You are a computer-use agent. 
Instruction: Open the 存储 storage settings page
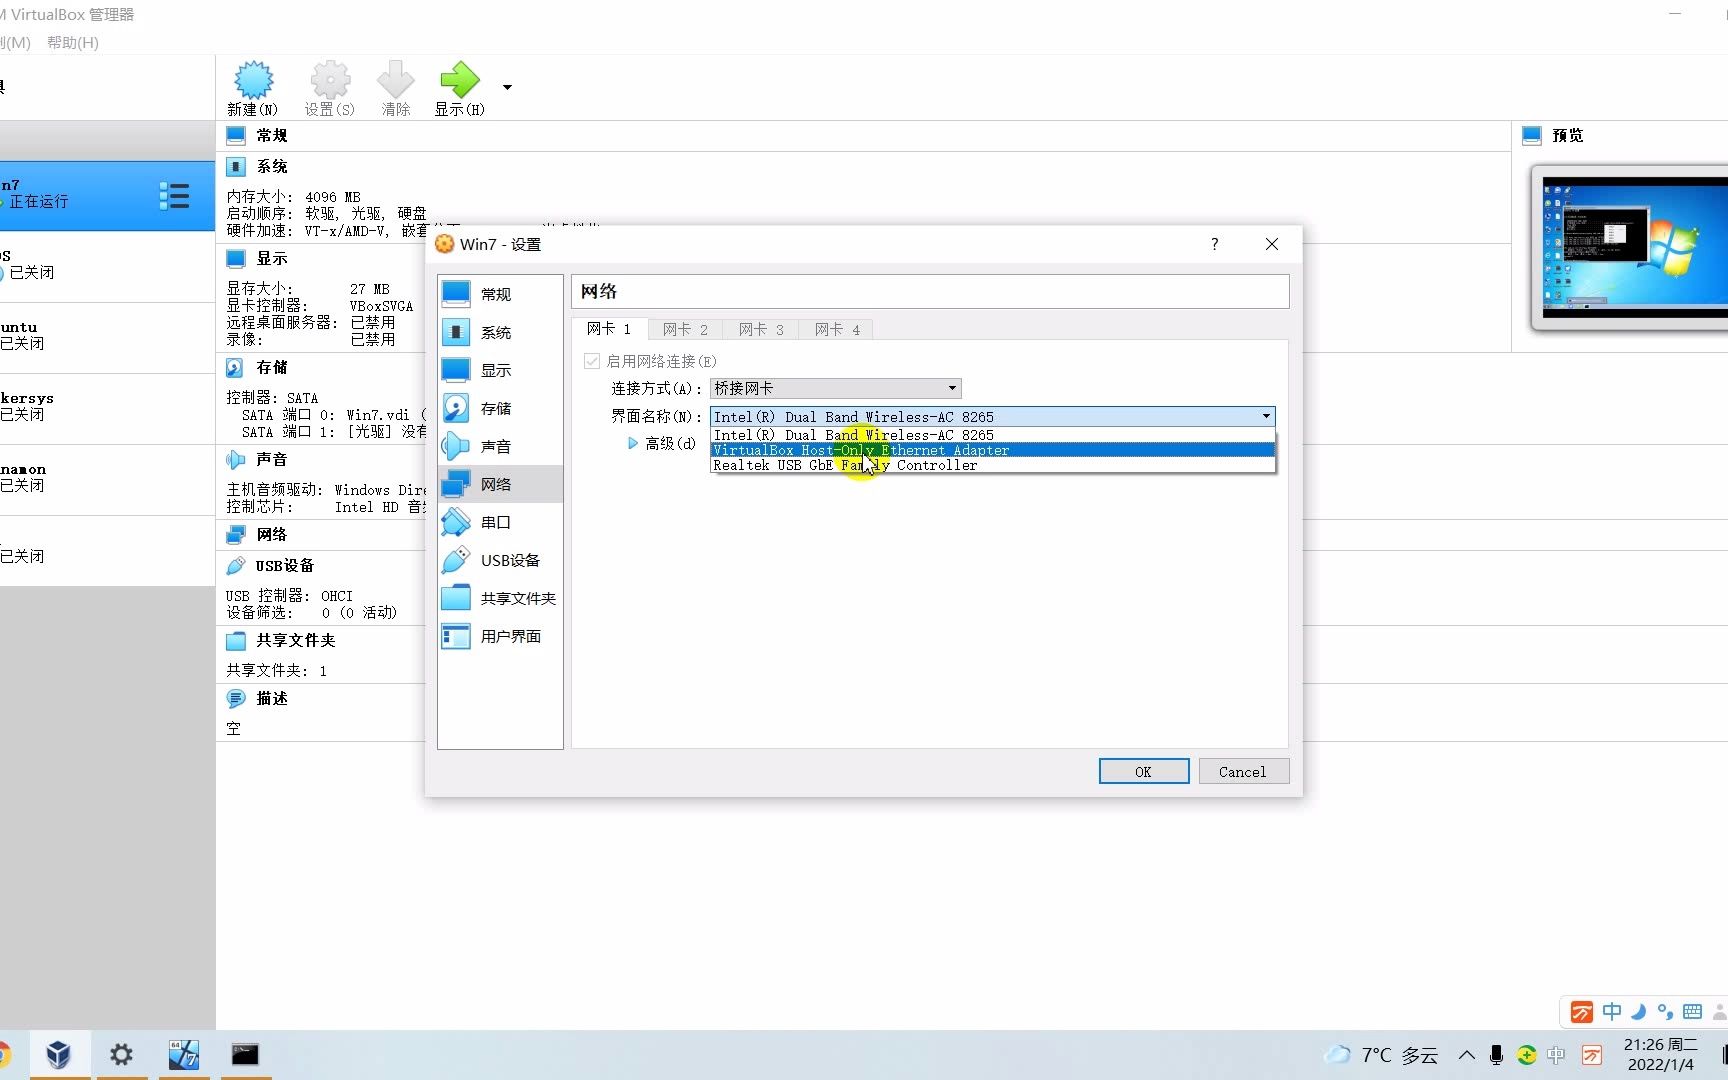[x=499, y=408]
